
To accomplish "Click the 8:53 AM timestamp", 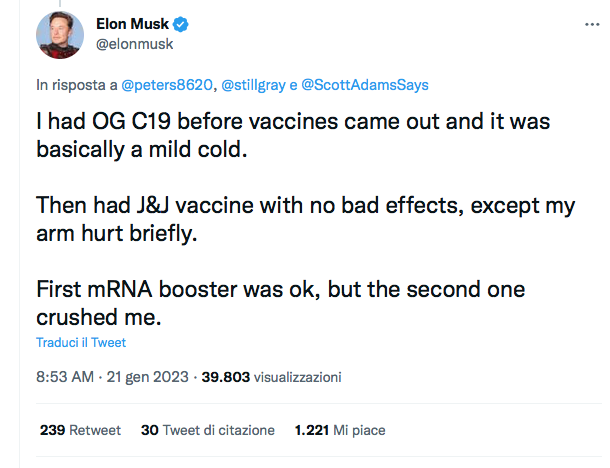I will (x=65, y=378).
